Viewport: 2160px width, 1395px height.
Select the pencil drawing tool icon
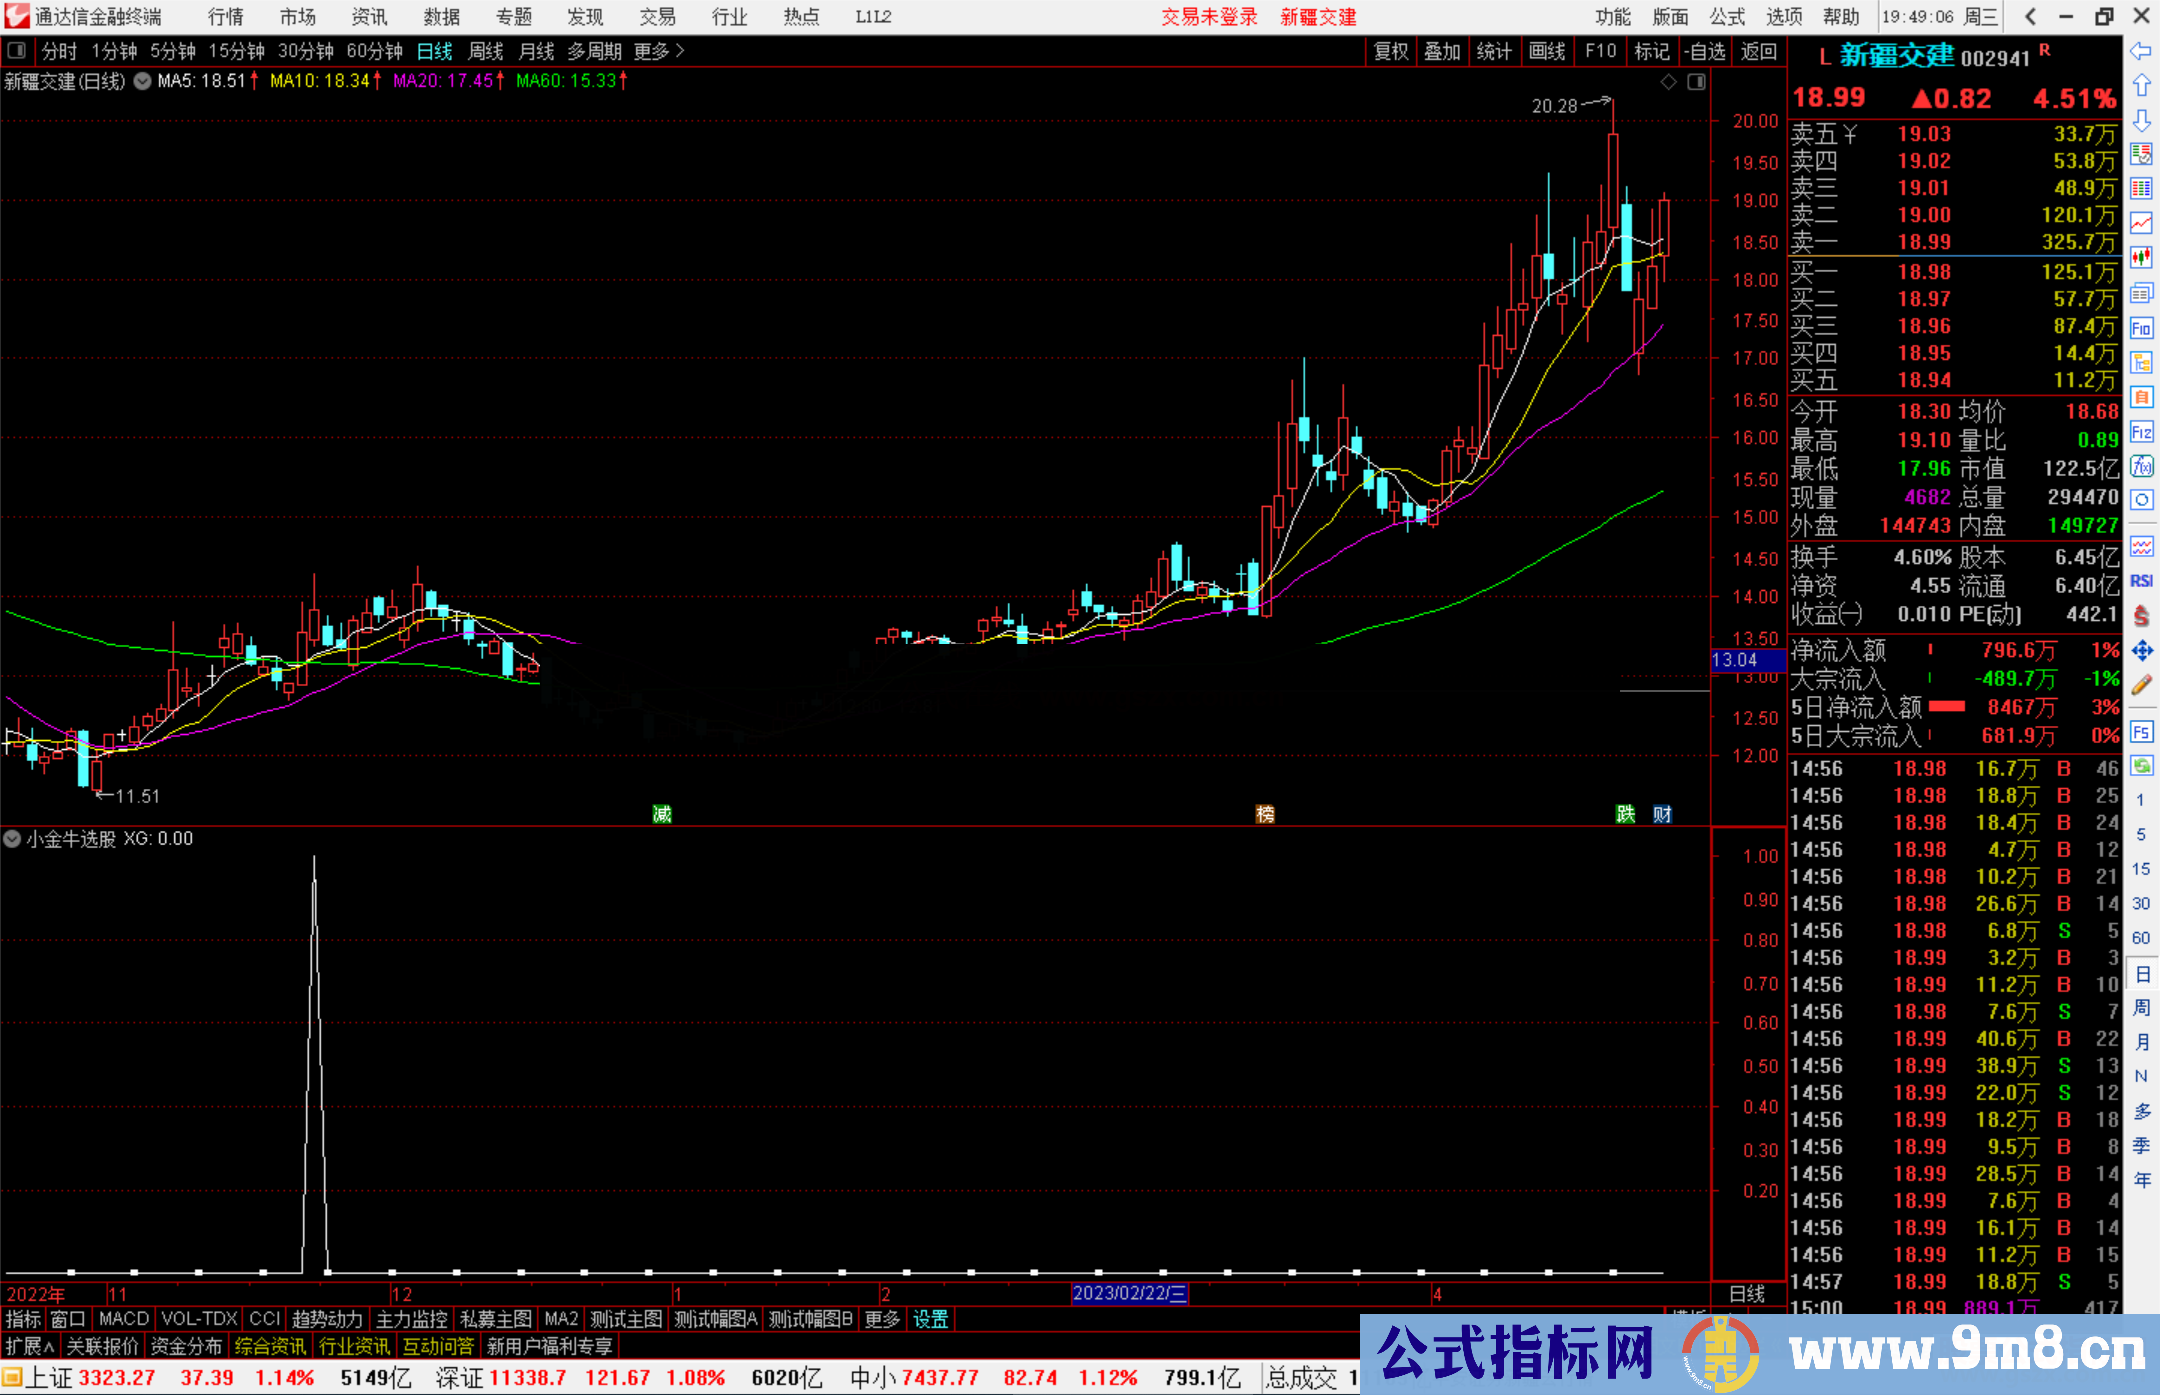coord(2141,686)
